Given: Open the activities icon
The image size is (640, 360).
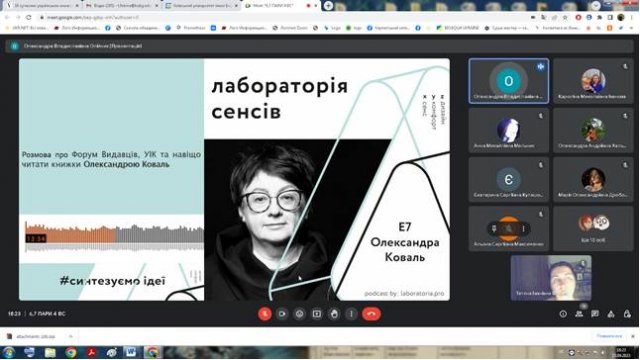Looking at the screenshot, I should pos(611,313).
